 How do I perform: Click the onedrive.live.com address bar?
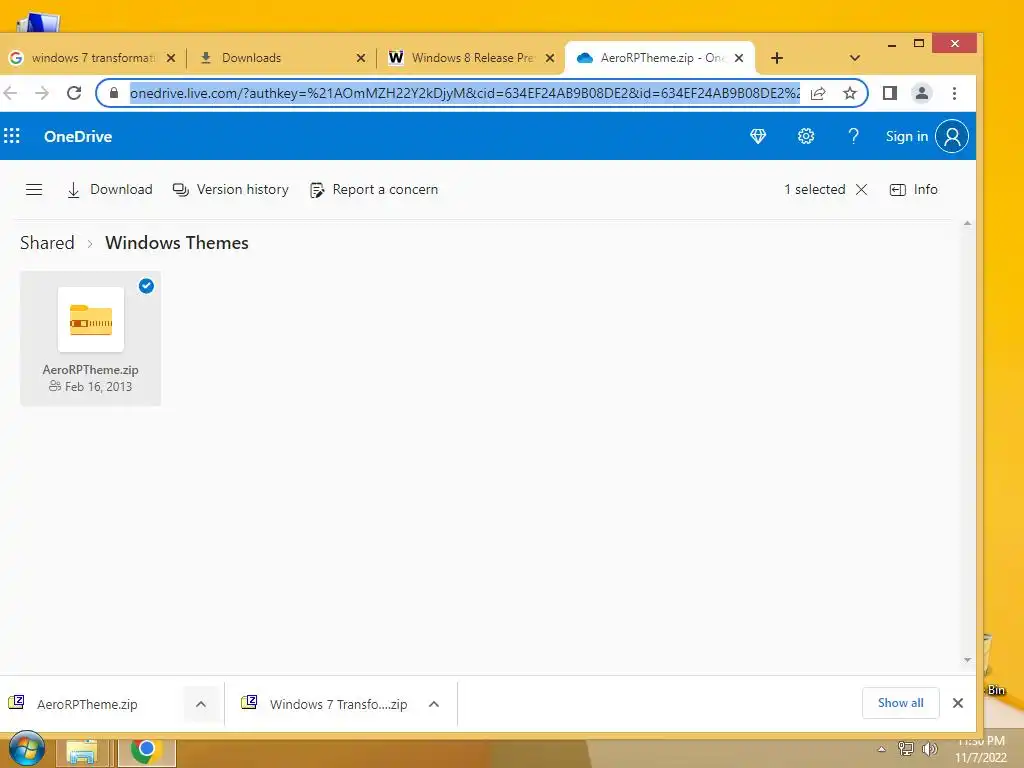464,93
